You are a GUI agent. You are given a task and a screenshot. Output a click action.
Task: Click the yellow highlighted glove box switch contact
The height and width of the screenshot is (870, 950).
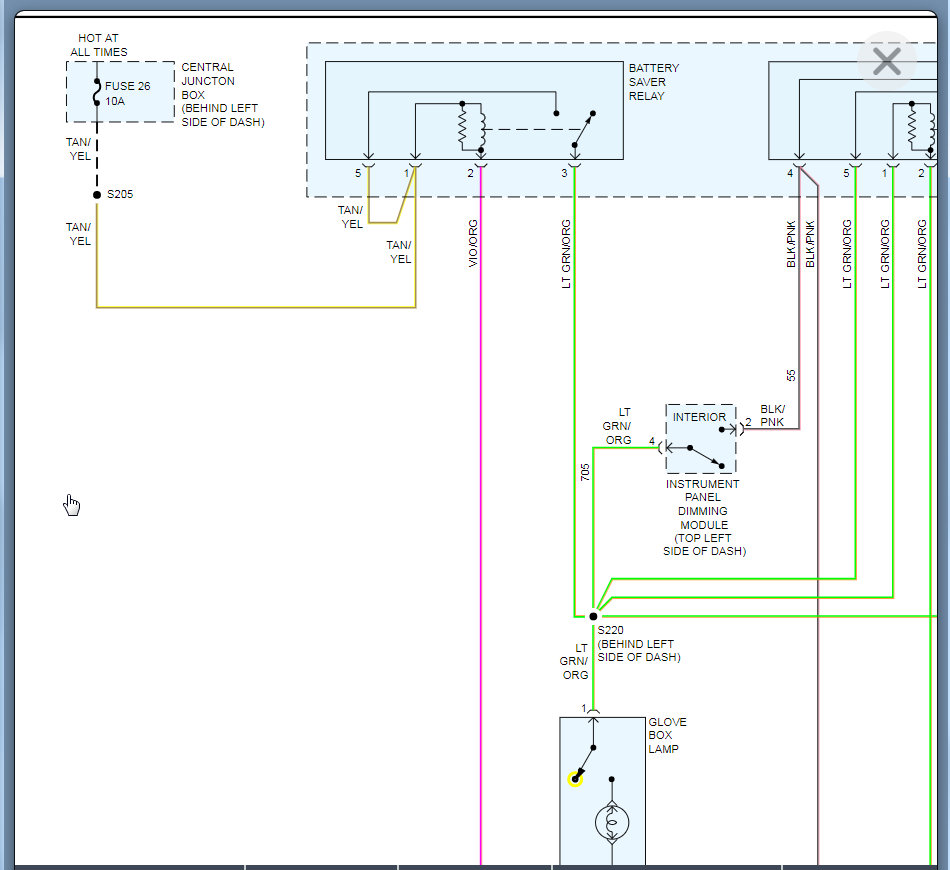575,779
